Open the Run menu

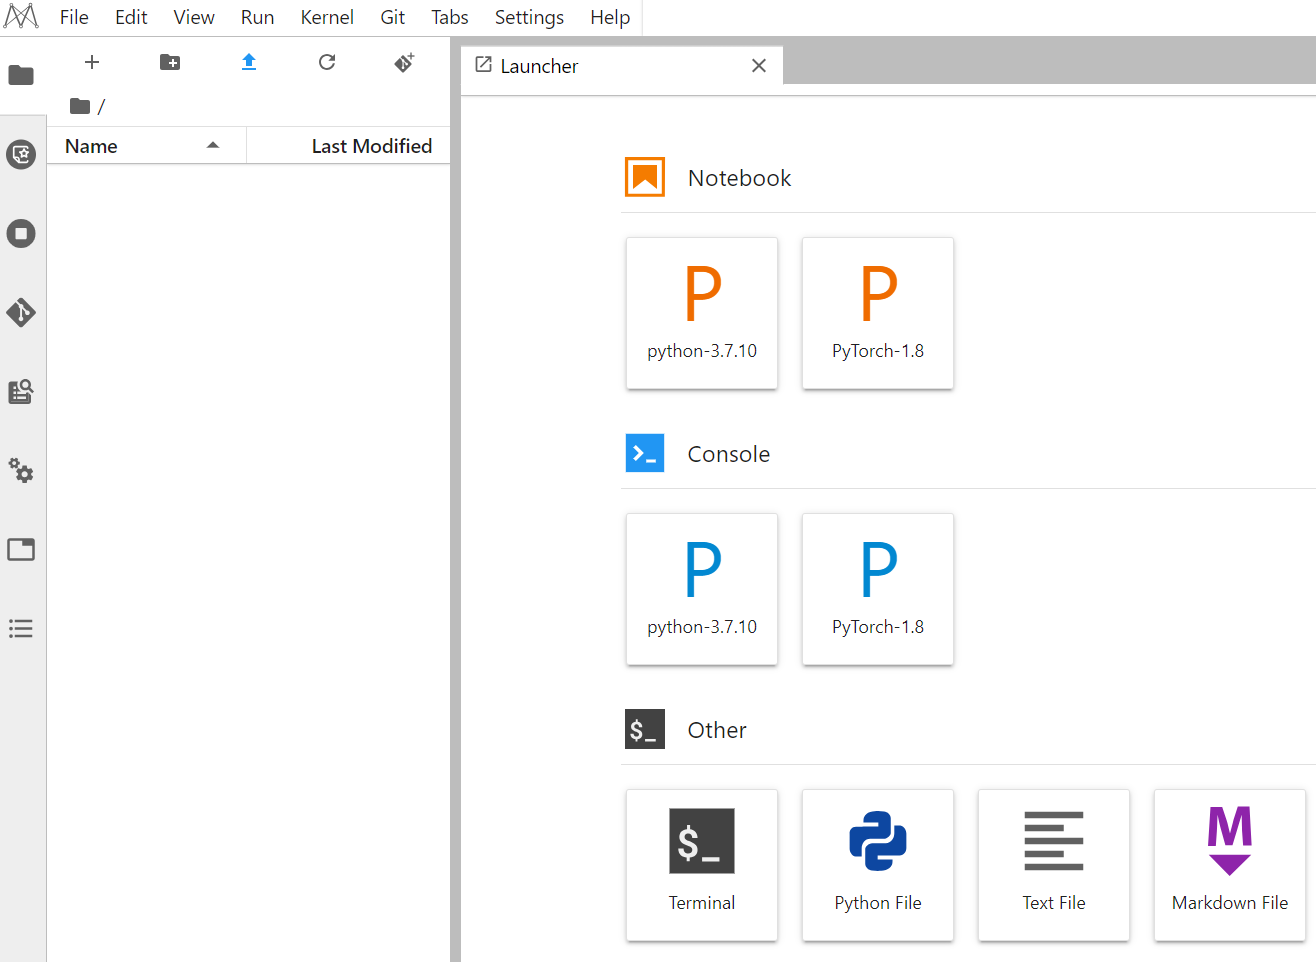[x=257, y=17]
